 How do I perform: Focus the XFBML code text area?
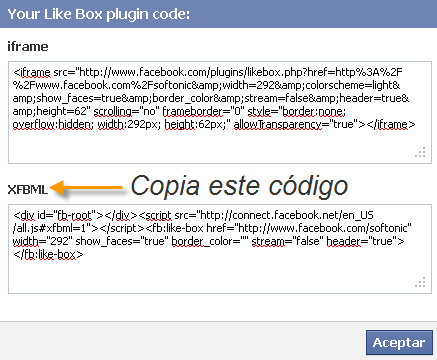(220, 249)
